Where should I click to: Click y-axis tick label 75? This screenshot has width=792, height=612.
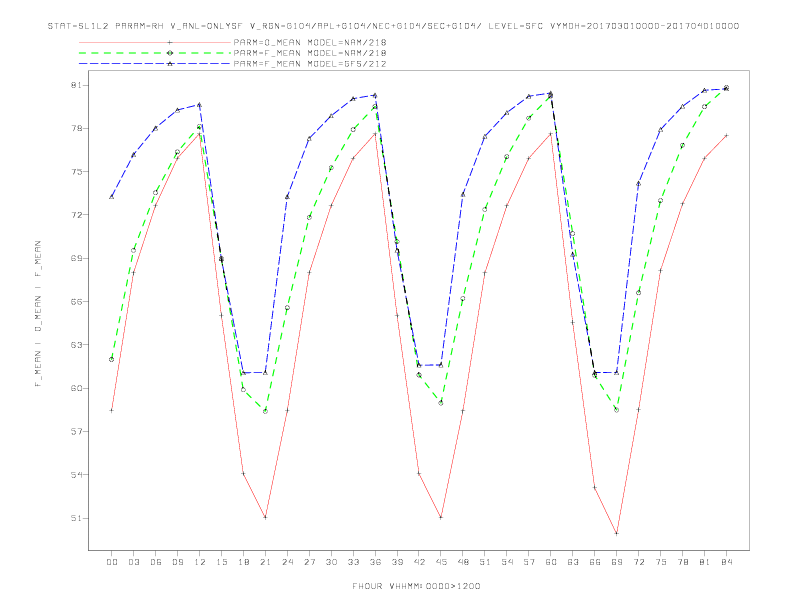coord(76,172)
